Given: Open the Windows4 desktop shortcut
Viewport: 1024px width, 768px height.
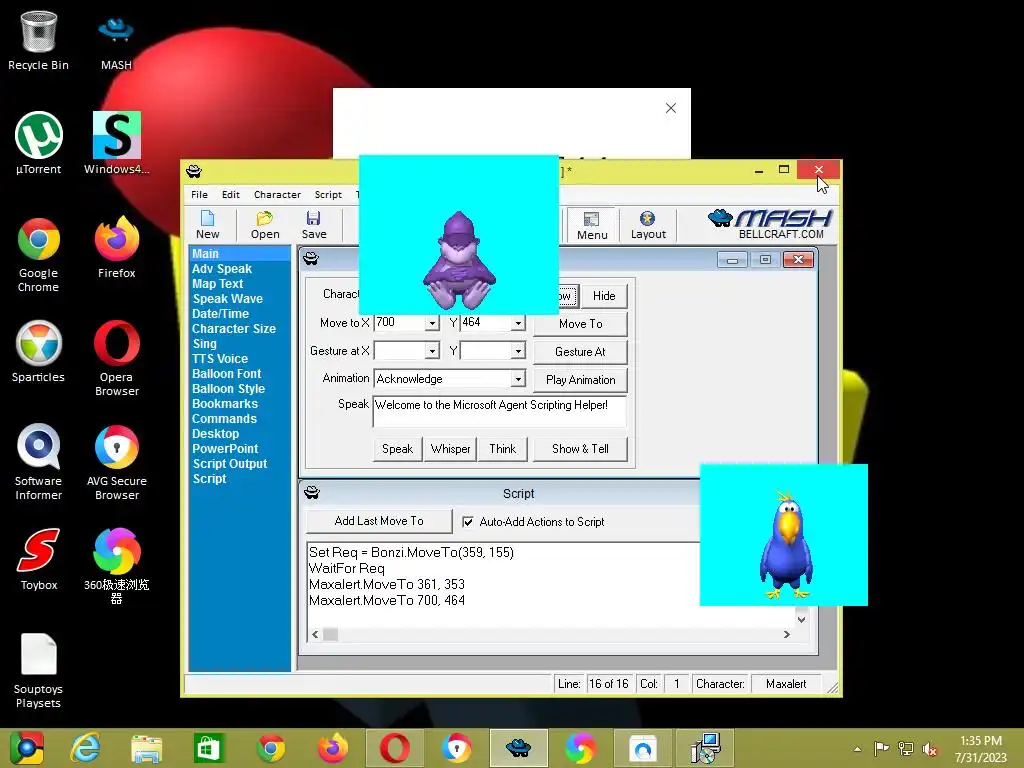Looking at the screenshot, I should (x=116, y=143).
